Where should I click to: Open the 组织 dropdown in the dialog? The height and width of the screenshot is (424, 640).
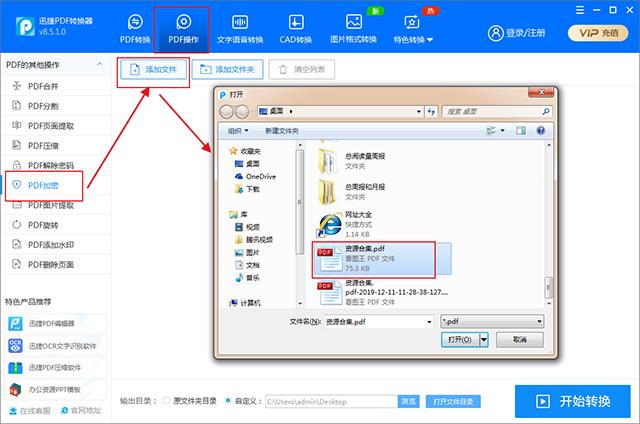(x=238, y=131)
